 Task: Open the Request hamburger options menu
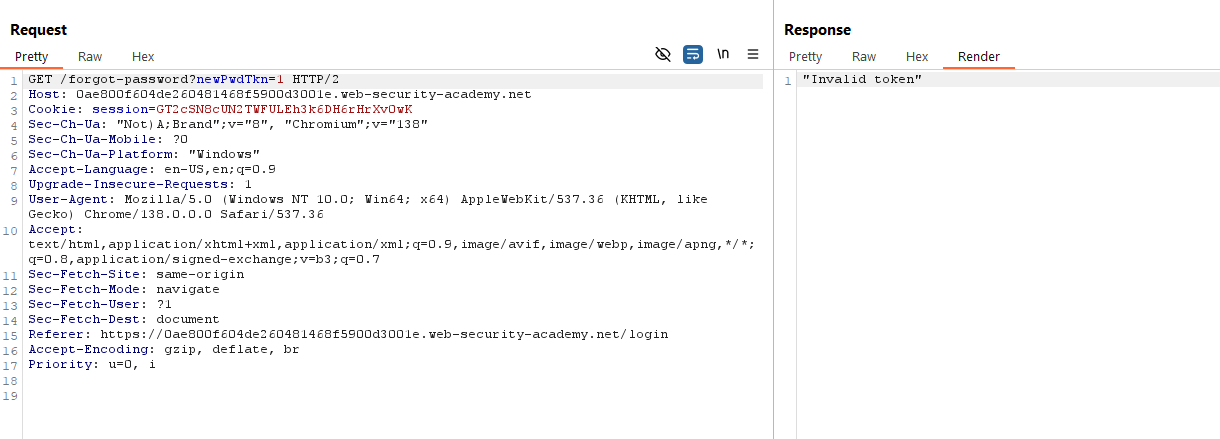coord(753,54)
